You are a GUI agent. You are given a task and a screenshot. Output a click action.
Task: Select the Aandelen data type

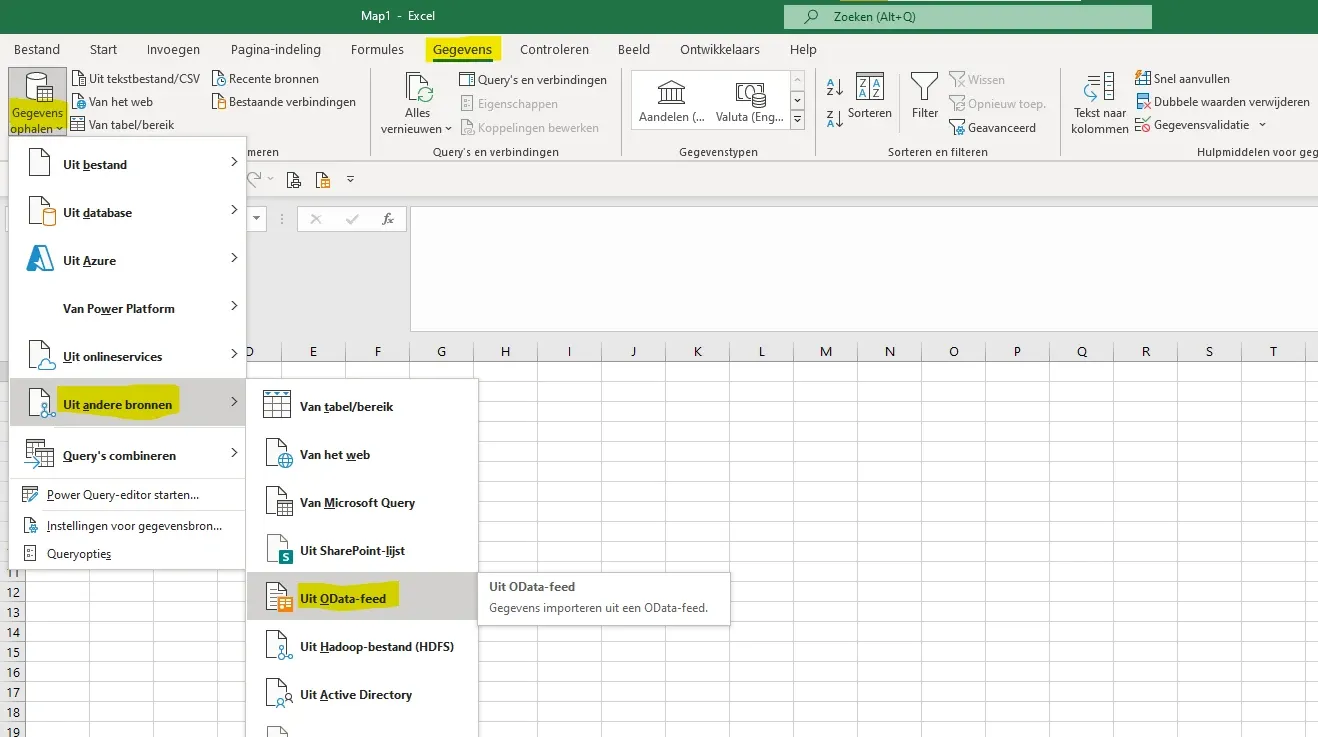671,102
